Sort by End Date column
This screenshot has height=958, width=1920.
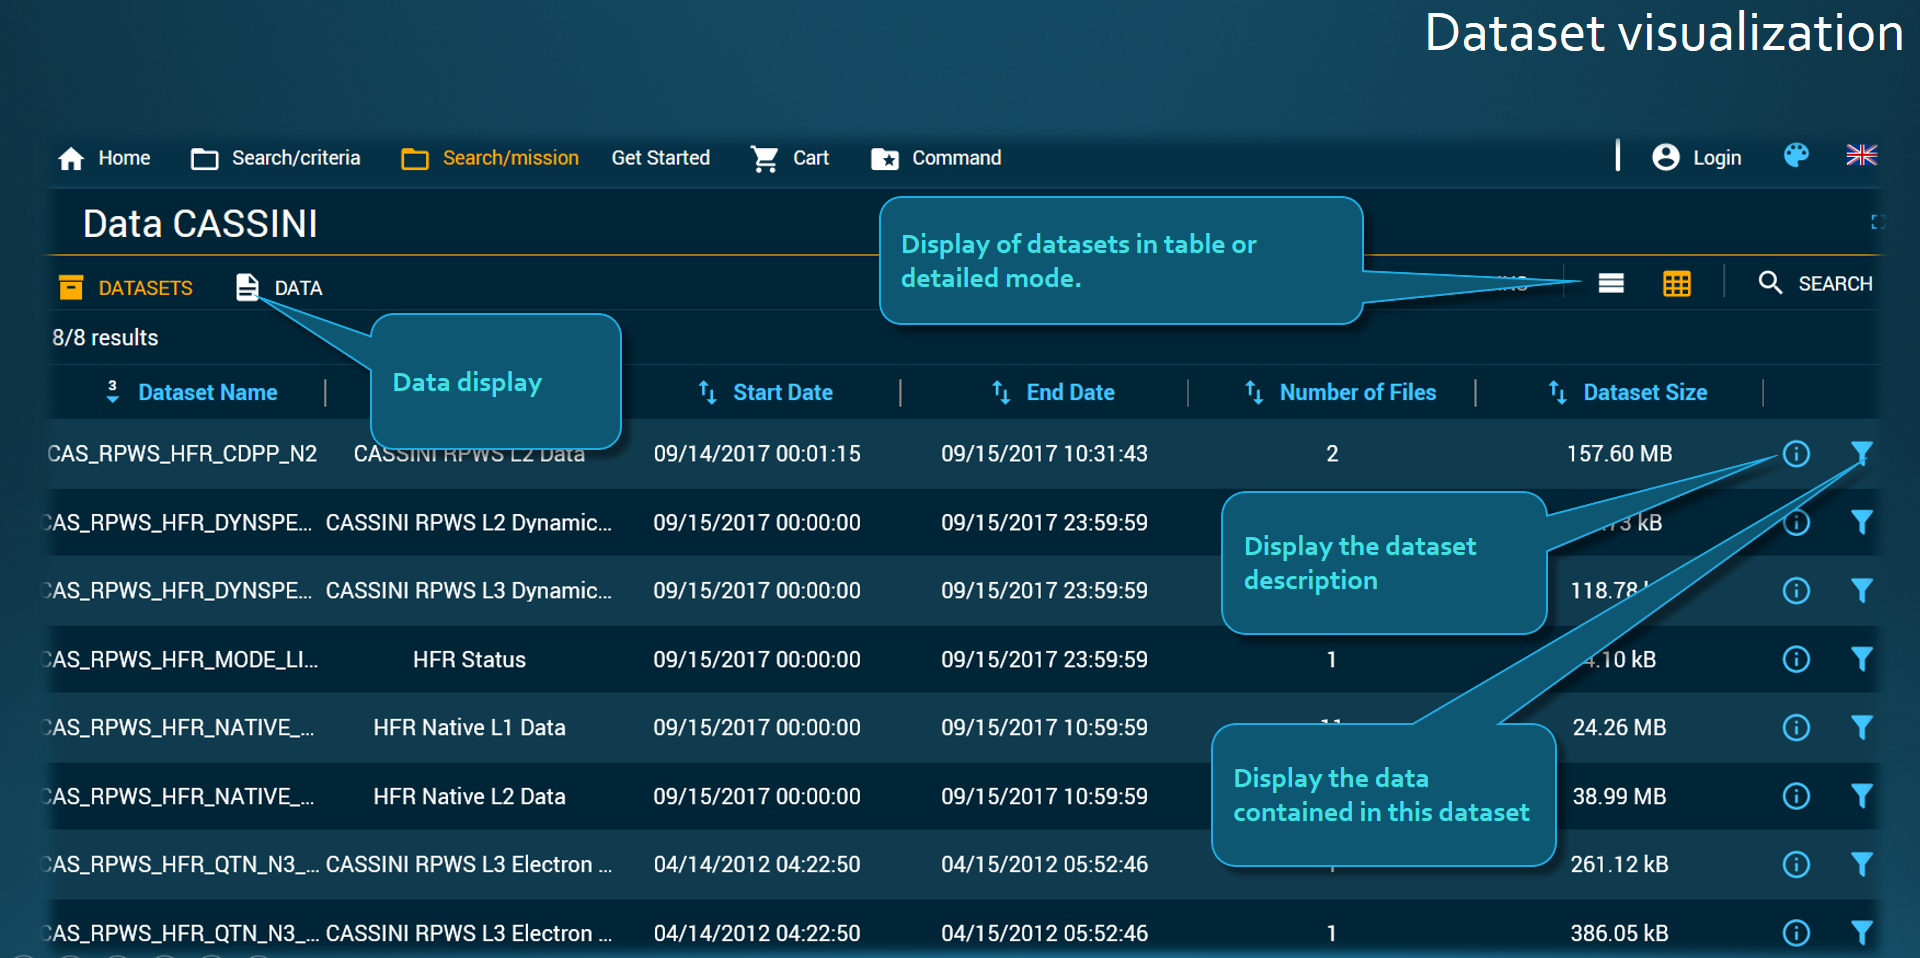1053,392
